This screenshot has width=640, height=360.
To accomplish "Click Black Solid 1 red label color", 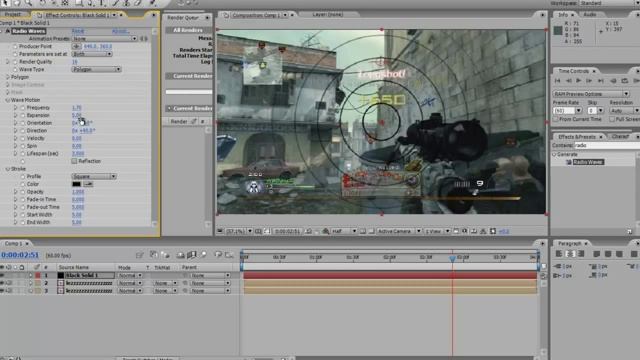I will [x=38, y=275].
